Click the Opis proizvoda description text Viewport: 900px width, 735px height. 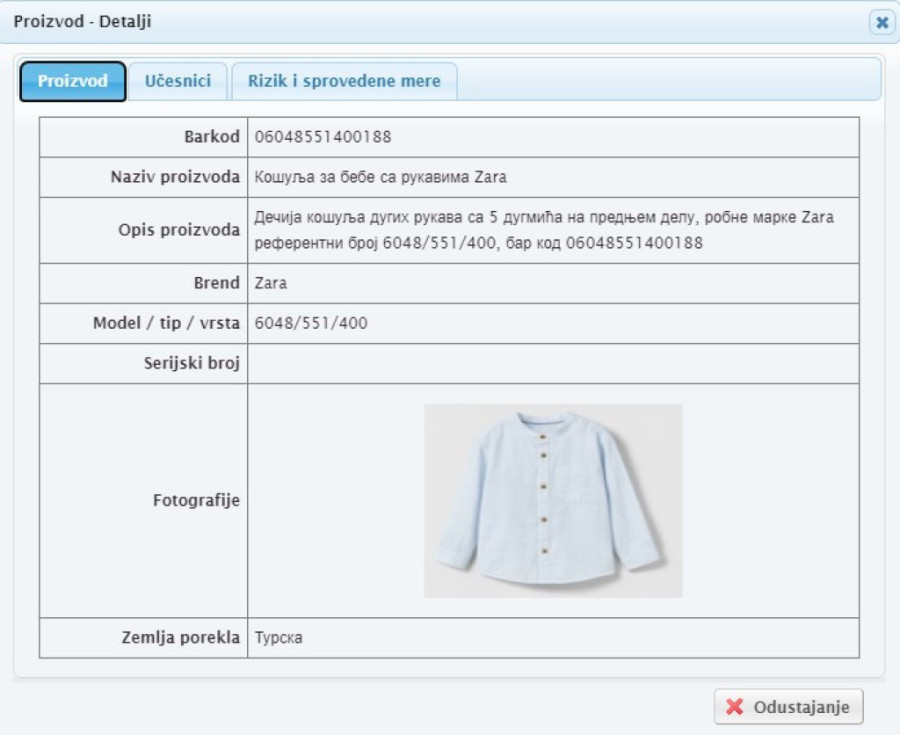(x=544, y=230)
